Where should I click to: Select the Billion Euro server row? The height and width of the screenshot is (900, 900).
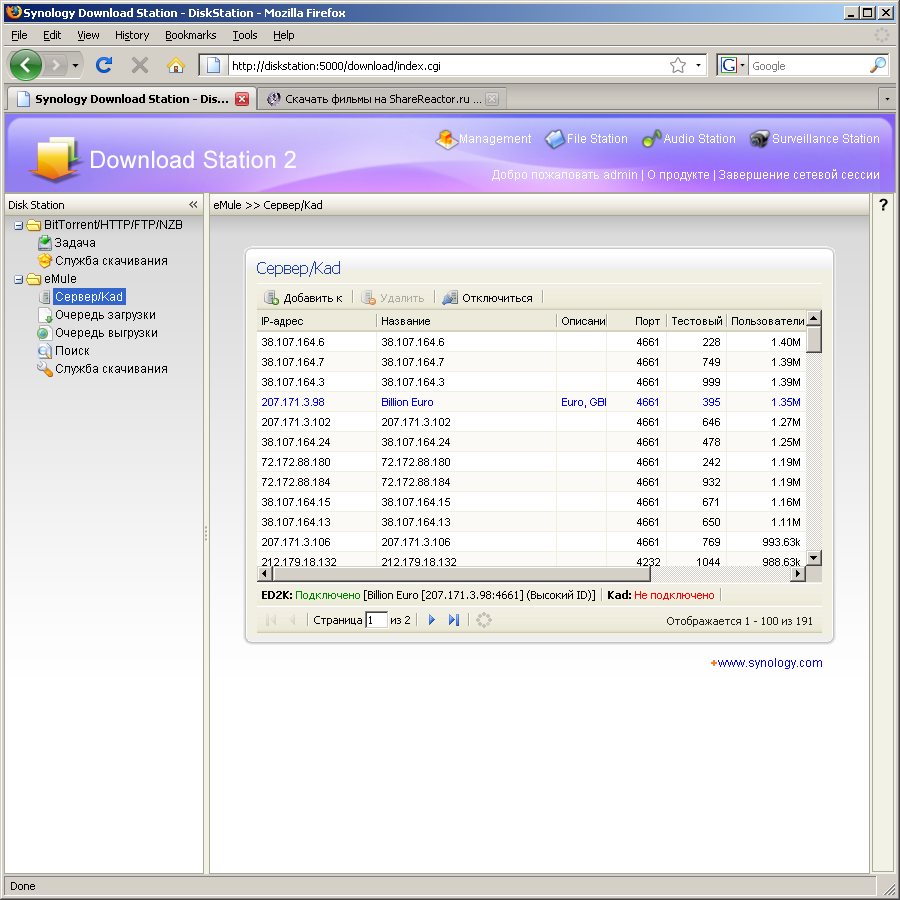coord(532,402)
